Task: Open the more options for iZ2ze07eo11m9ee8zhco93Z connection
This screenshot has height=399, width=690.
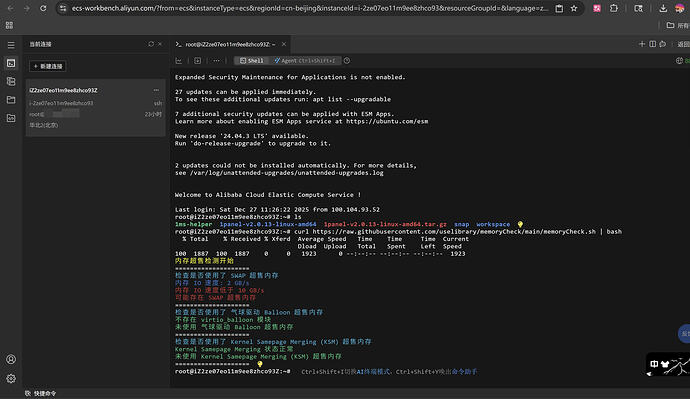Action: [x=156, y=90]
